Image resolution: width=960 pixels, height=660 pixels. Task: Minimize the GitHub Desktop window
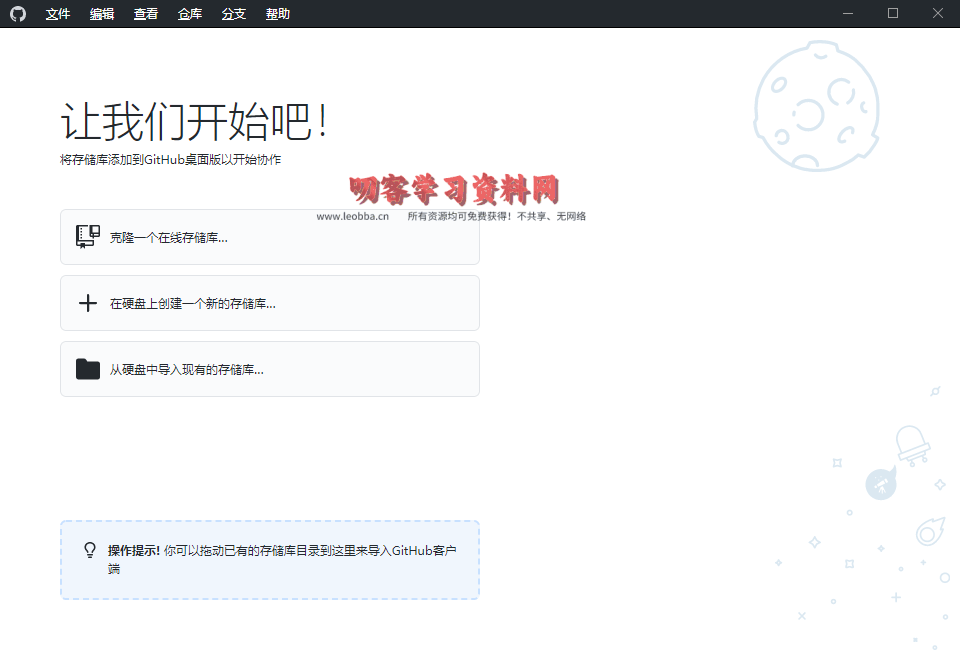pyautogui.click(x=848, y=14)
